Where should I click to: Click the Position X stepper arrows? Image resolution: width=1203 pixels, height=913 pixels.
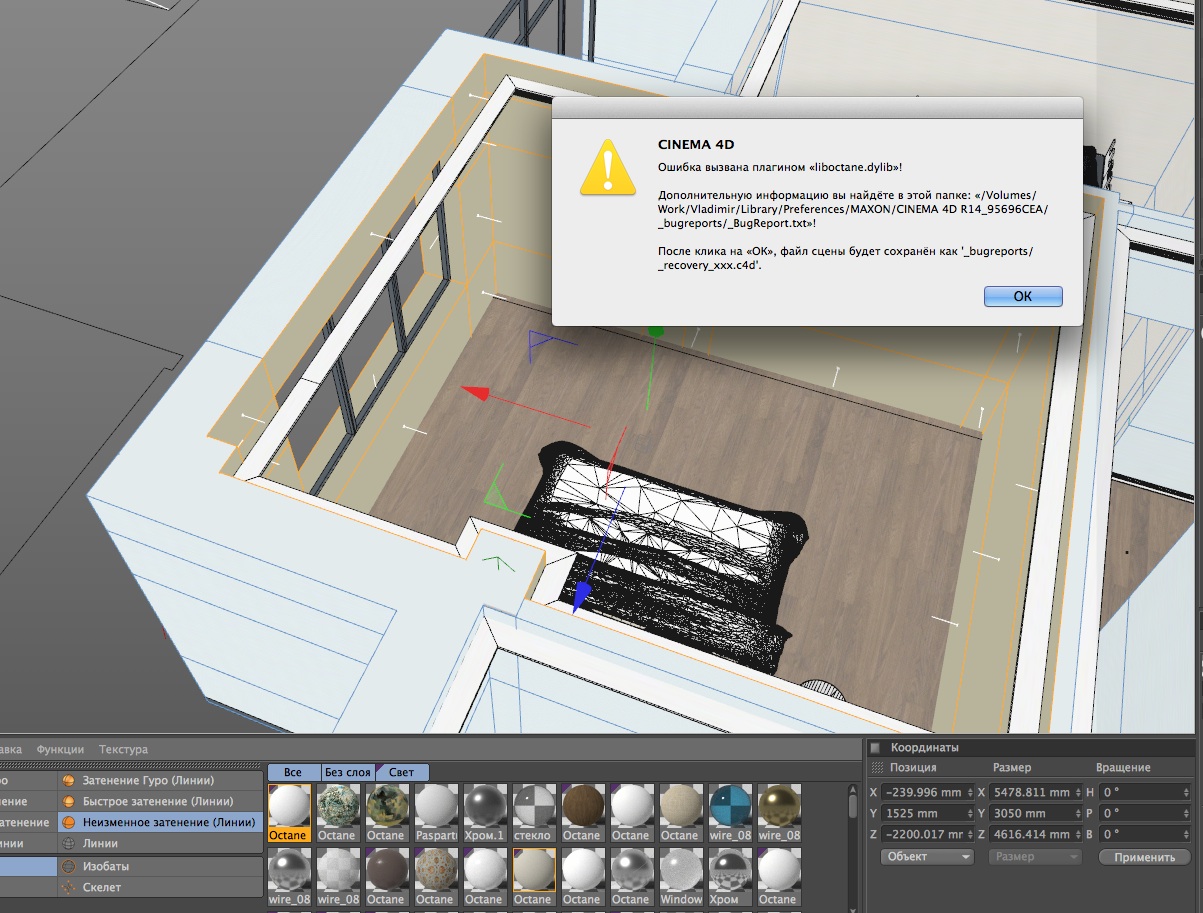click(968, 792)
